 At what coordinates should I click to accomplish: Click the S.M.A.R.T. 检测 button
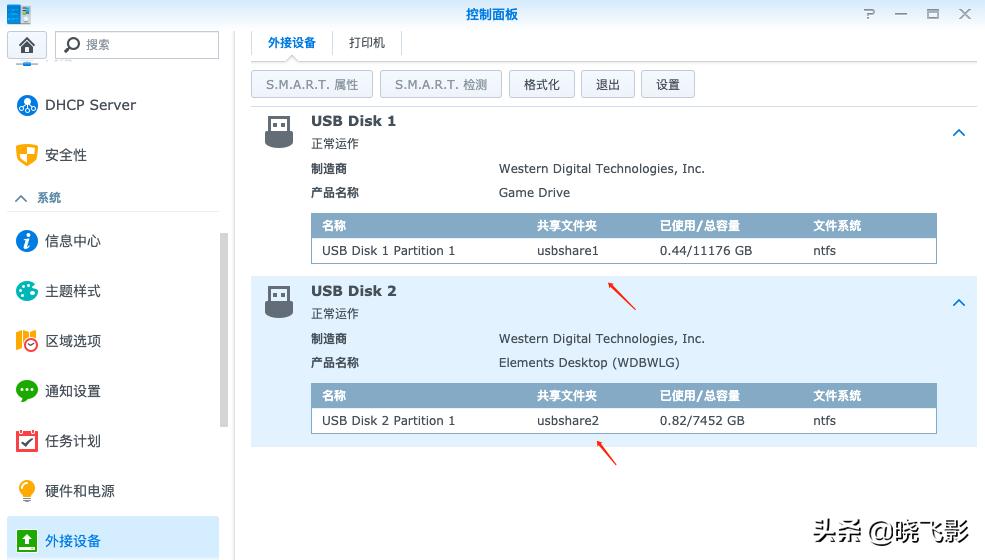coord(440,84)
